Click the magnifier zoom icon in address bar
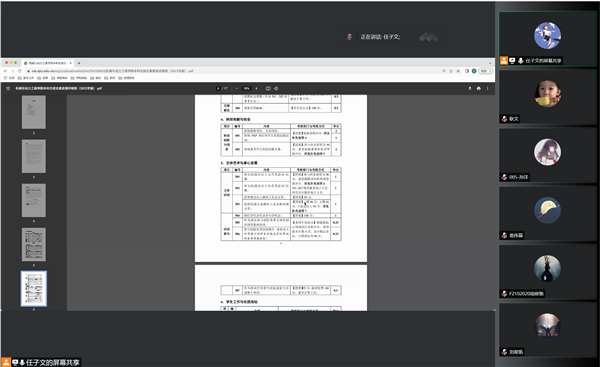 click(444, 71)
